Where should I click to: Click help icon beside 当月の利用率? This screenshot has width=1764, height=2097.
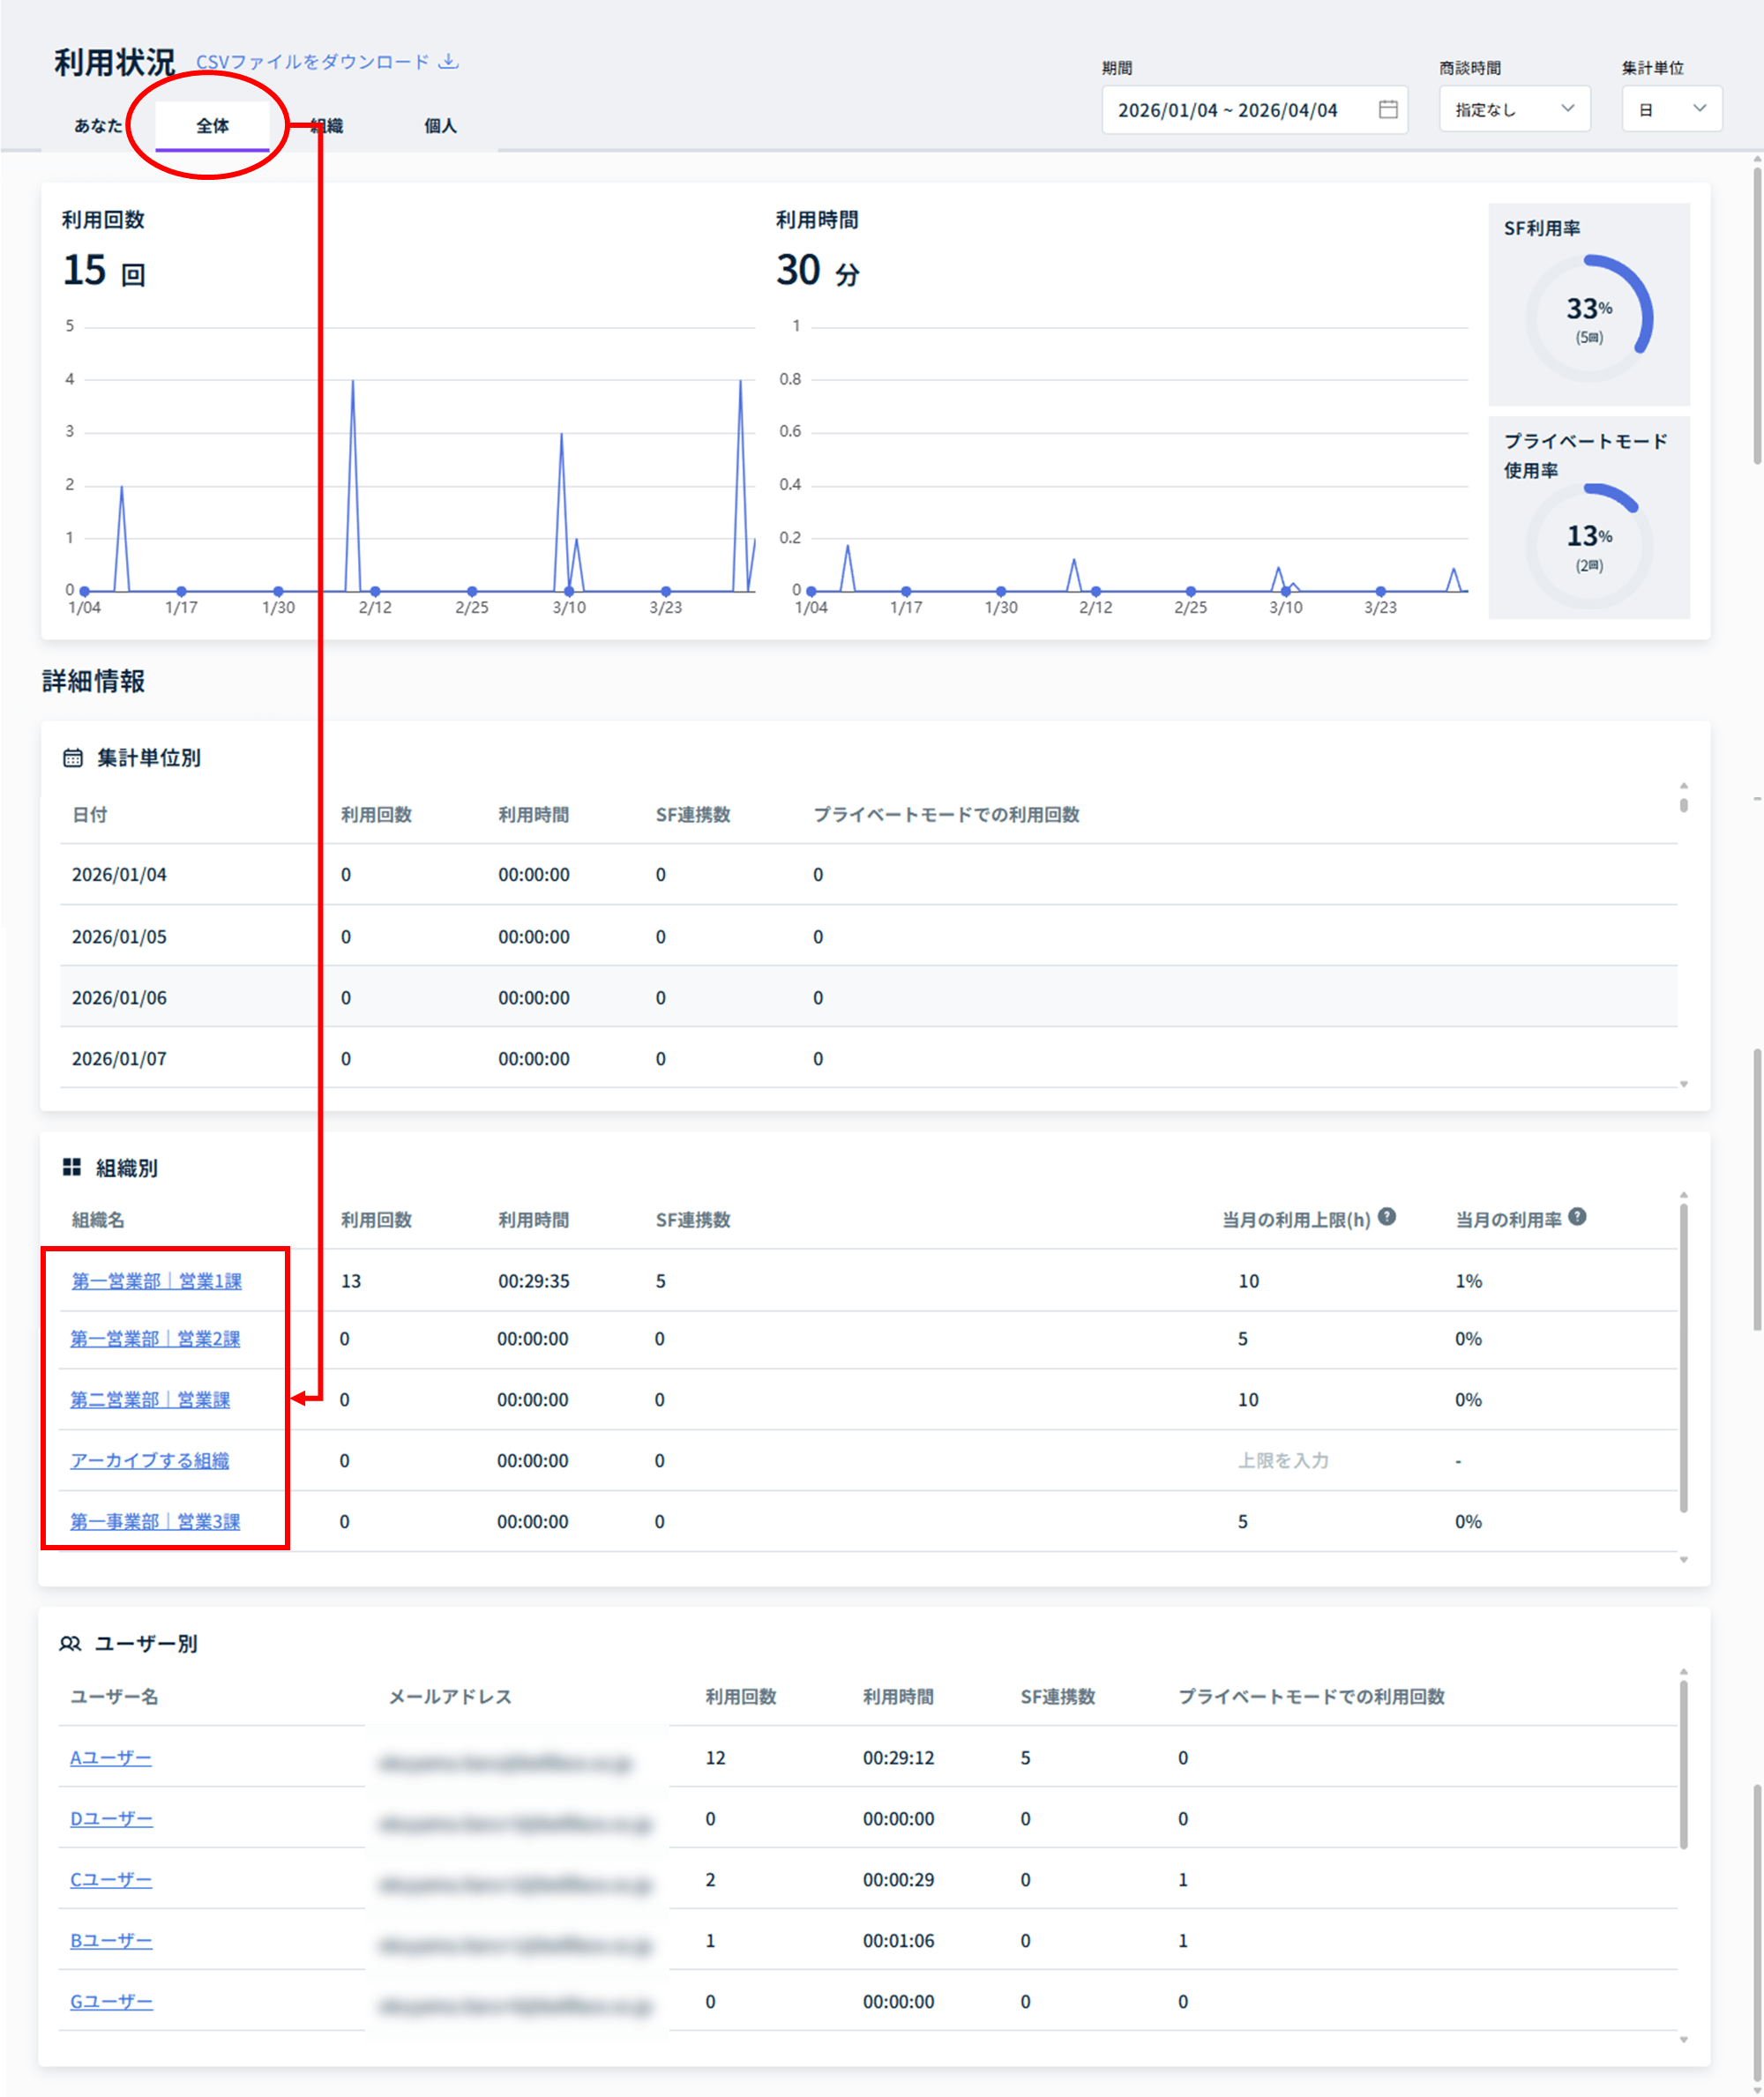coord(1577,1216)
